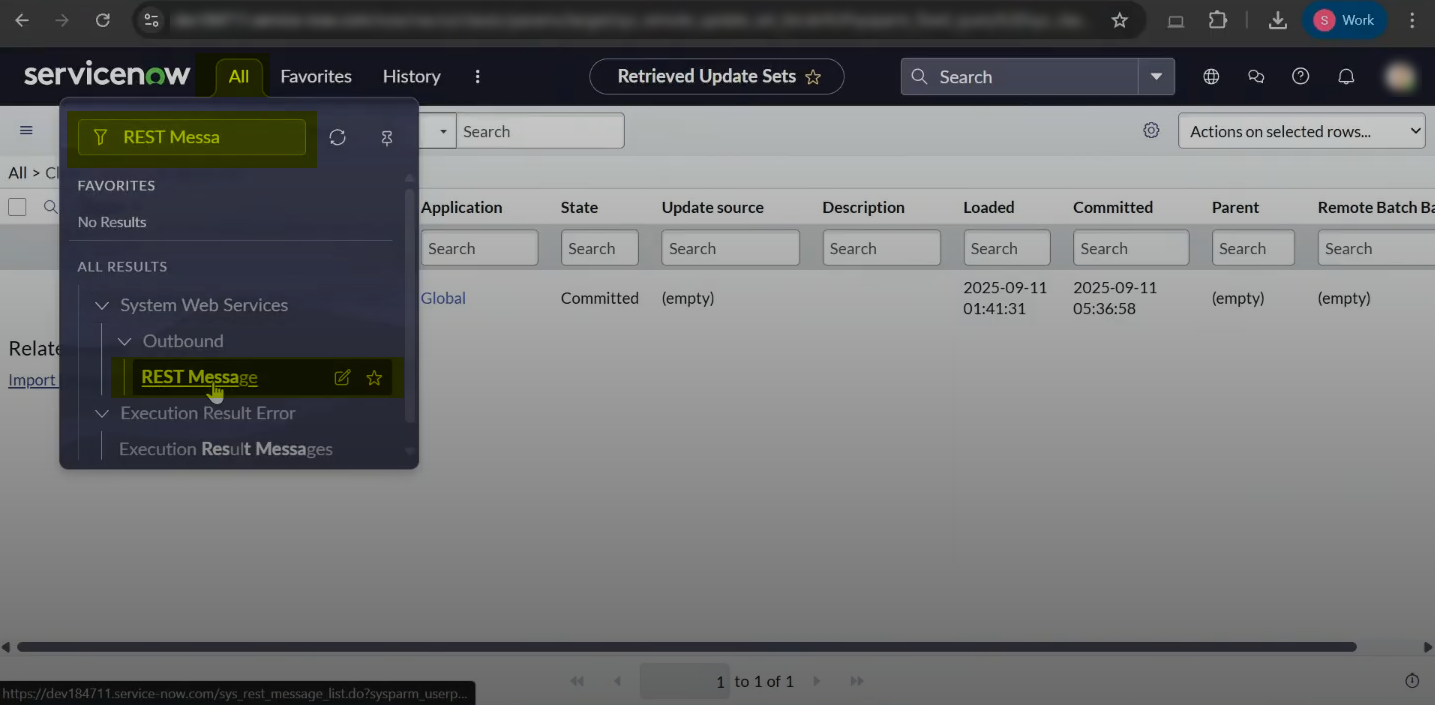This screenshot has width=1435, height=705.
Task: Click the ServiceNow logo
Action: click(x=107, y=75)
